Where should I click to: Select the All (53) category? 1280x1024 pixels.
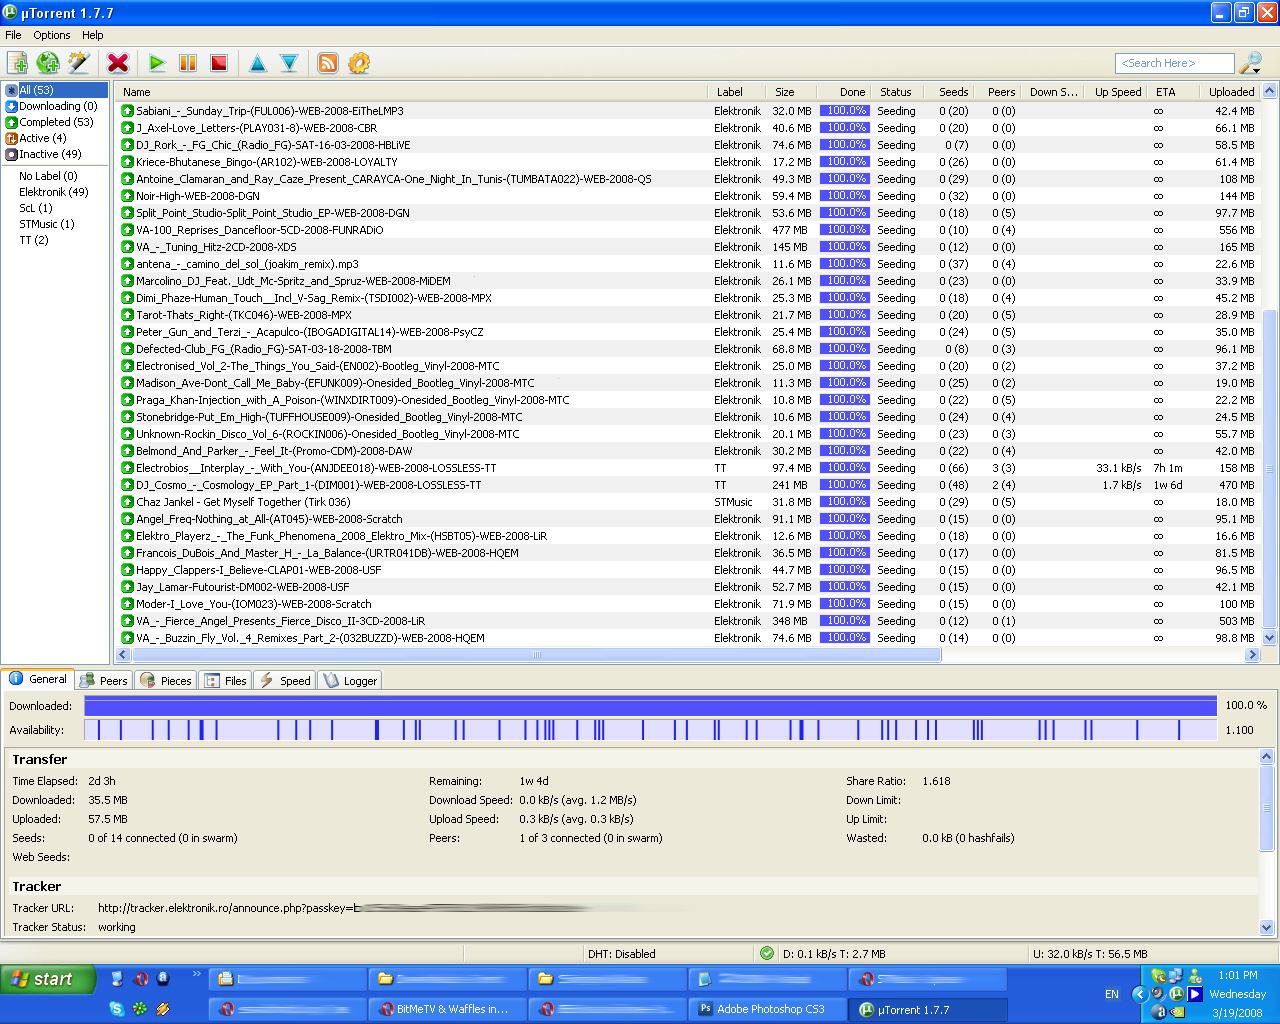pos(55,90)
